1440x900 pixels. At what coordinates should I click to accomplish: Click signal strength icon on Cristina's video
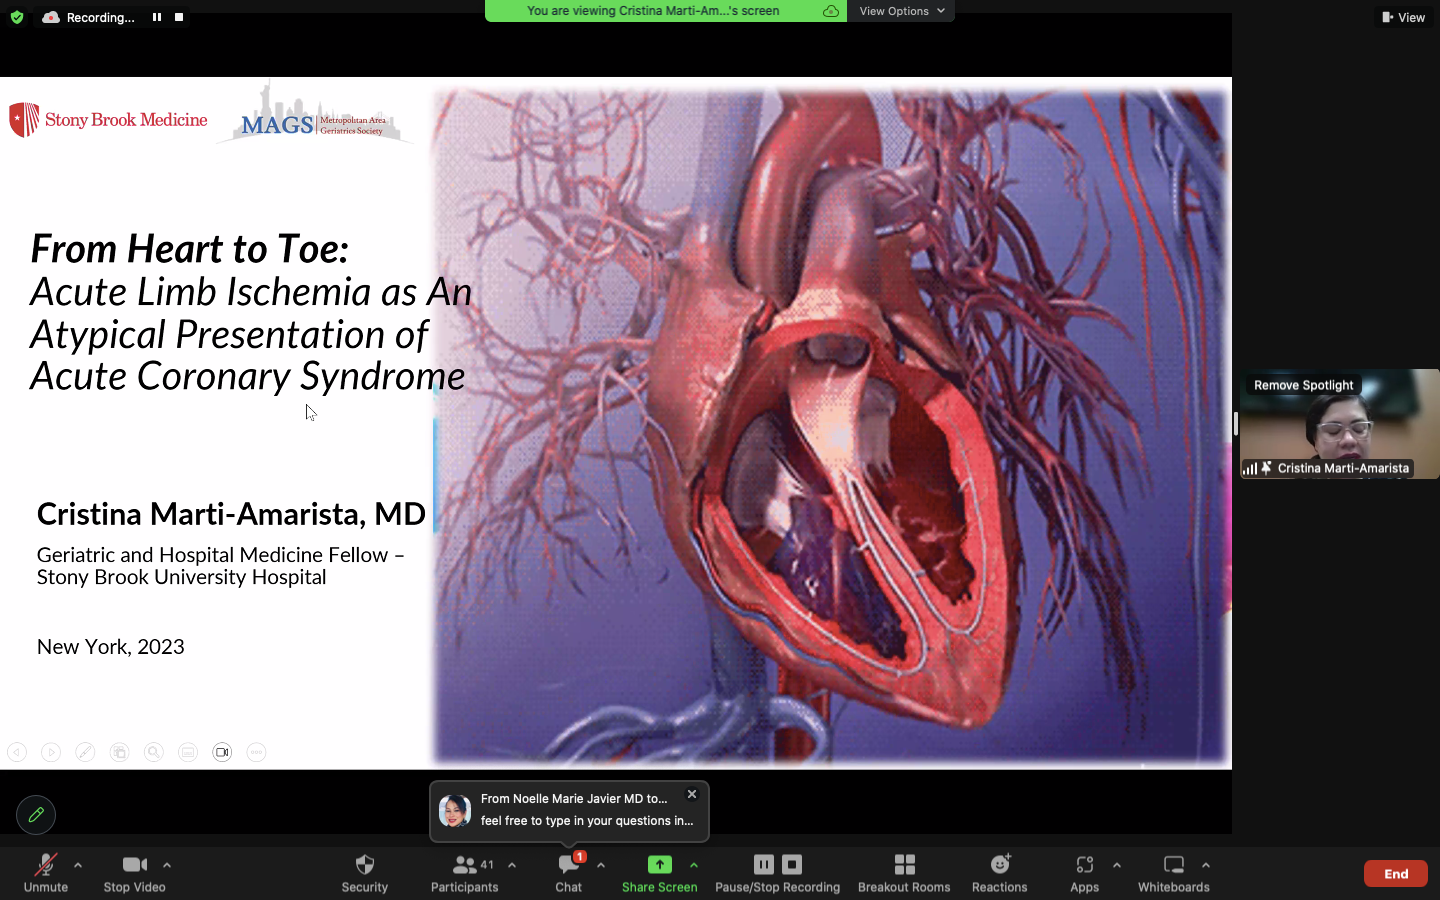(1250, 468)
